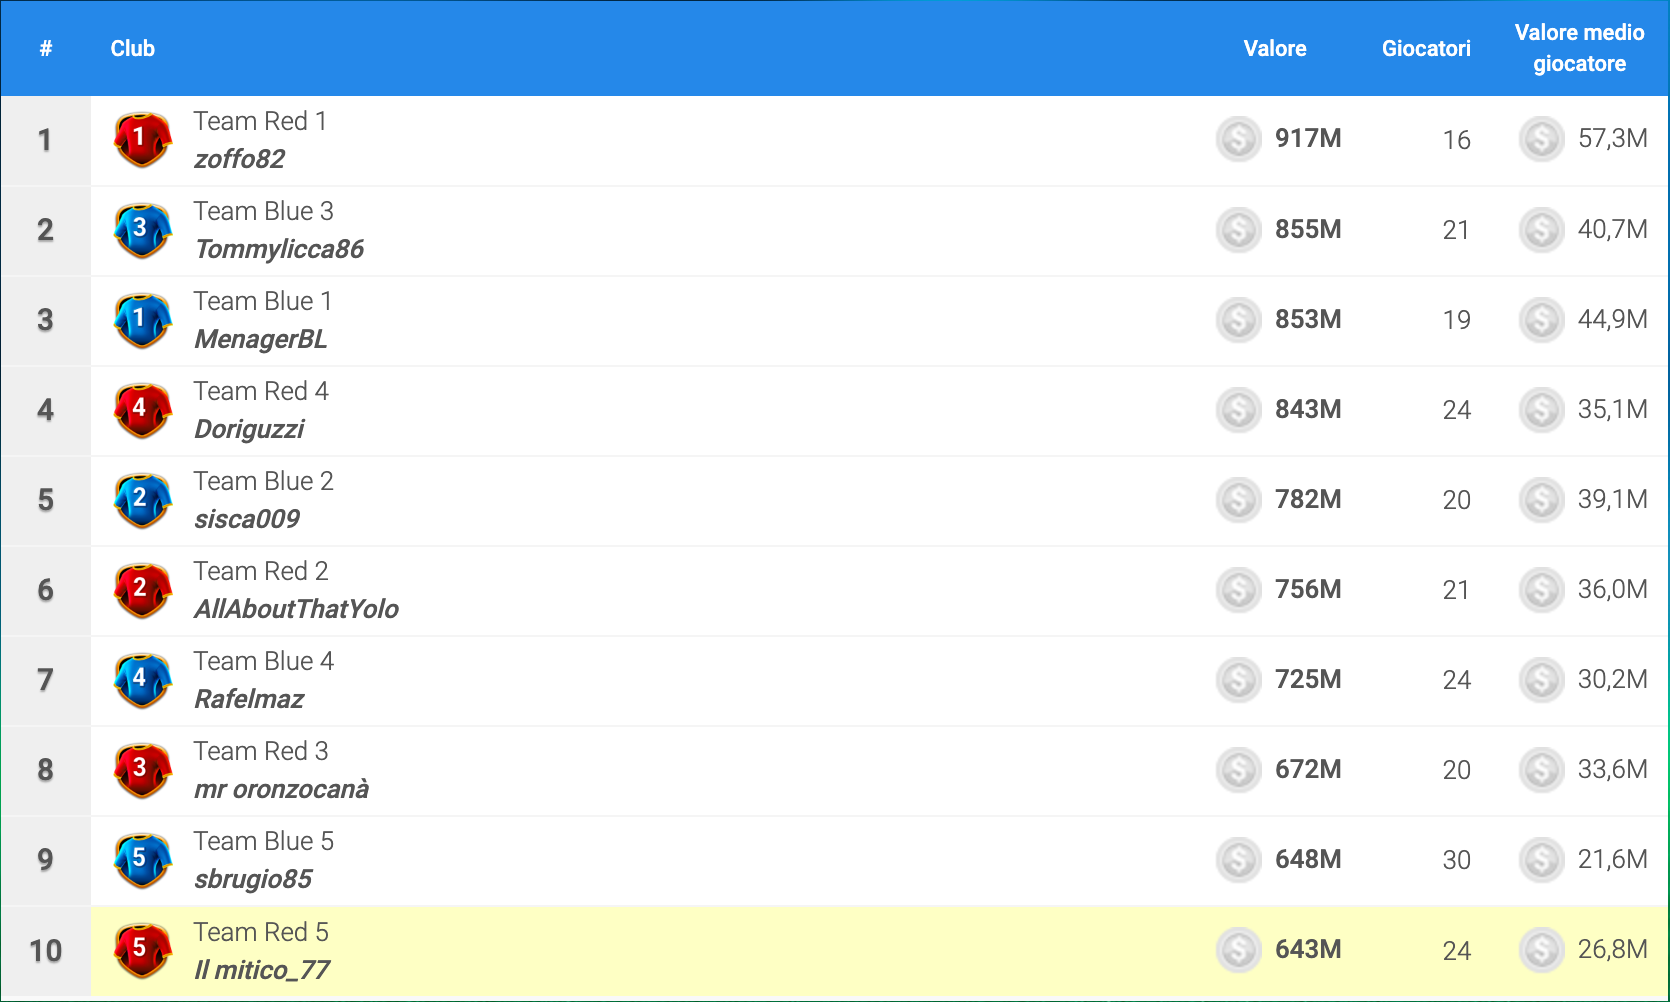Click rank number 7 cell
Viewport: 1670px width, 1002px height.
(46, 680)
